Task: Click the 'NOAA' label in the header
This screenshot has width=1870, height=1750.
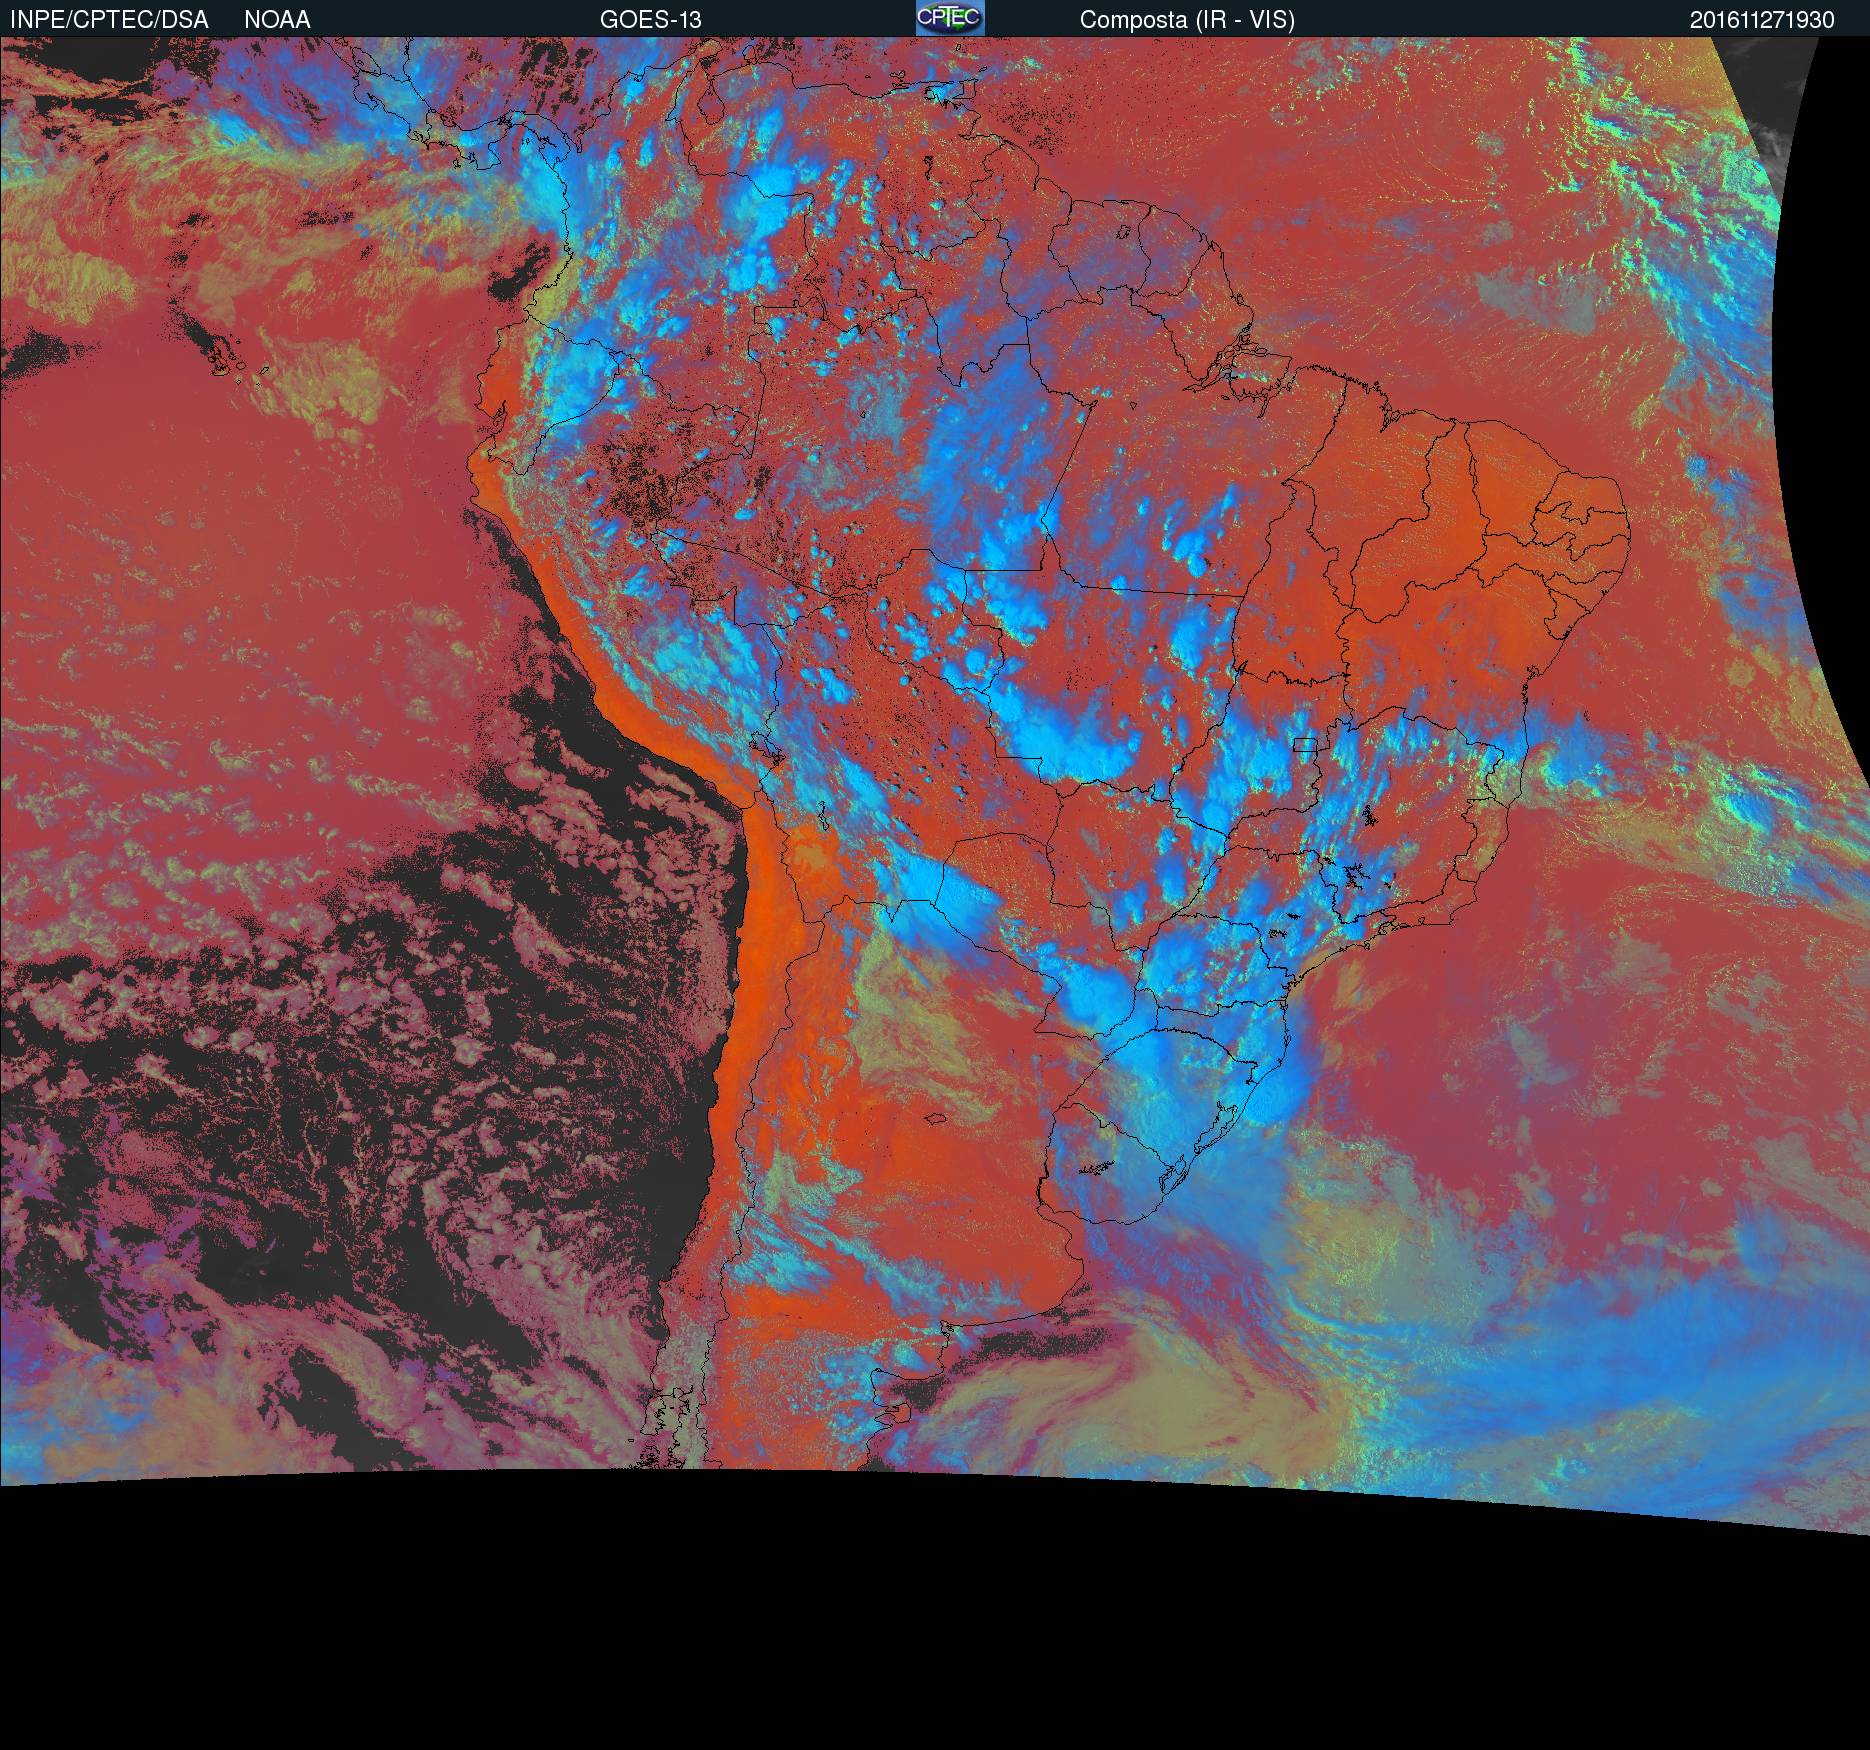Action: [277, 20]
